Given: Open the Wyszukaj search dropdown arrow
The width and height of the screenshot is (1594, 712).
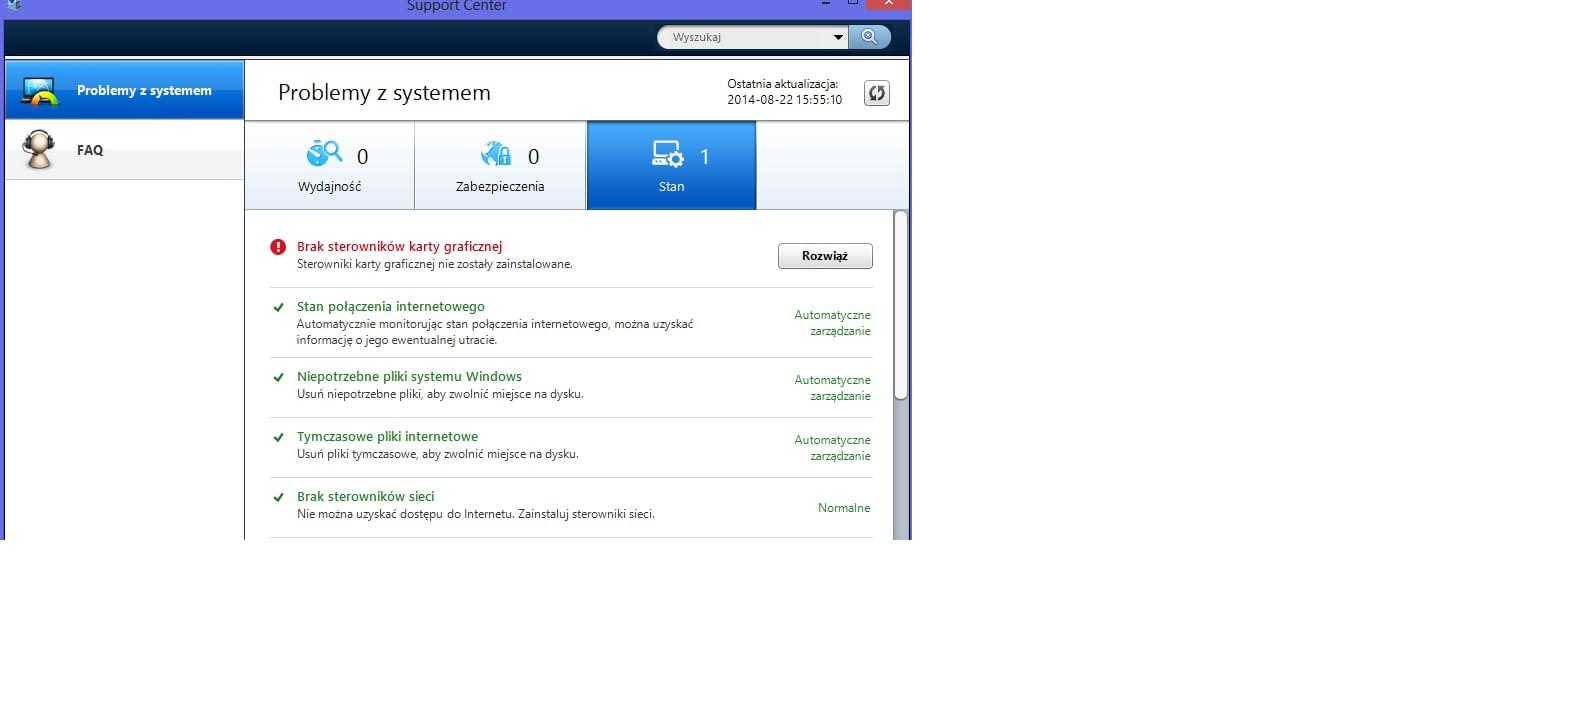Looking at the screenshot, I should pos(838,37).
